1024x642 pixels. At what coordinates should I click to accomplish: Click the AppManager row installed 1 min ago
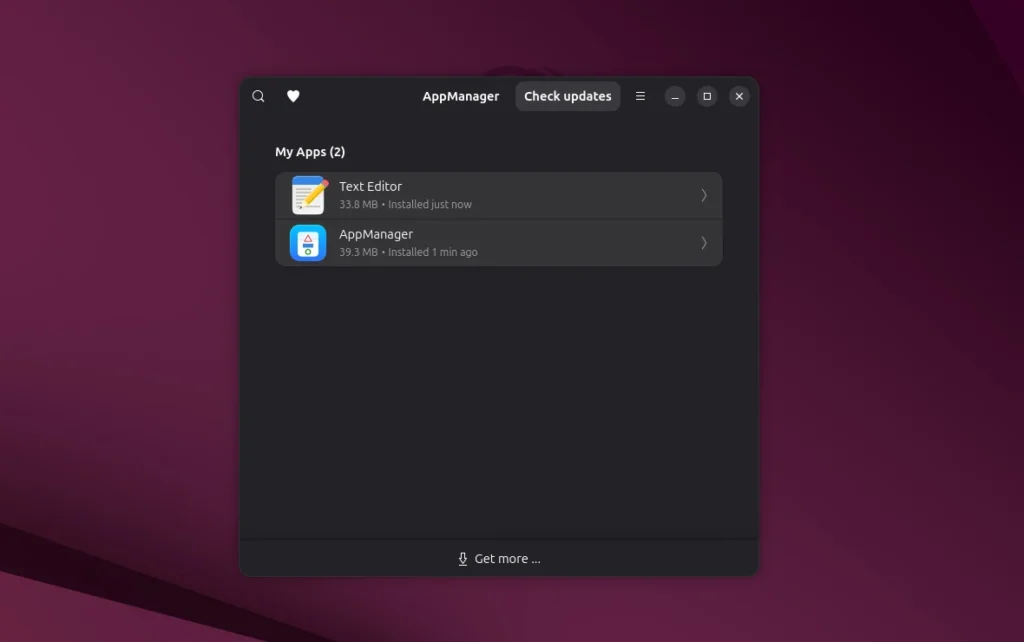[x=499, y=242]
